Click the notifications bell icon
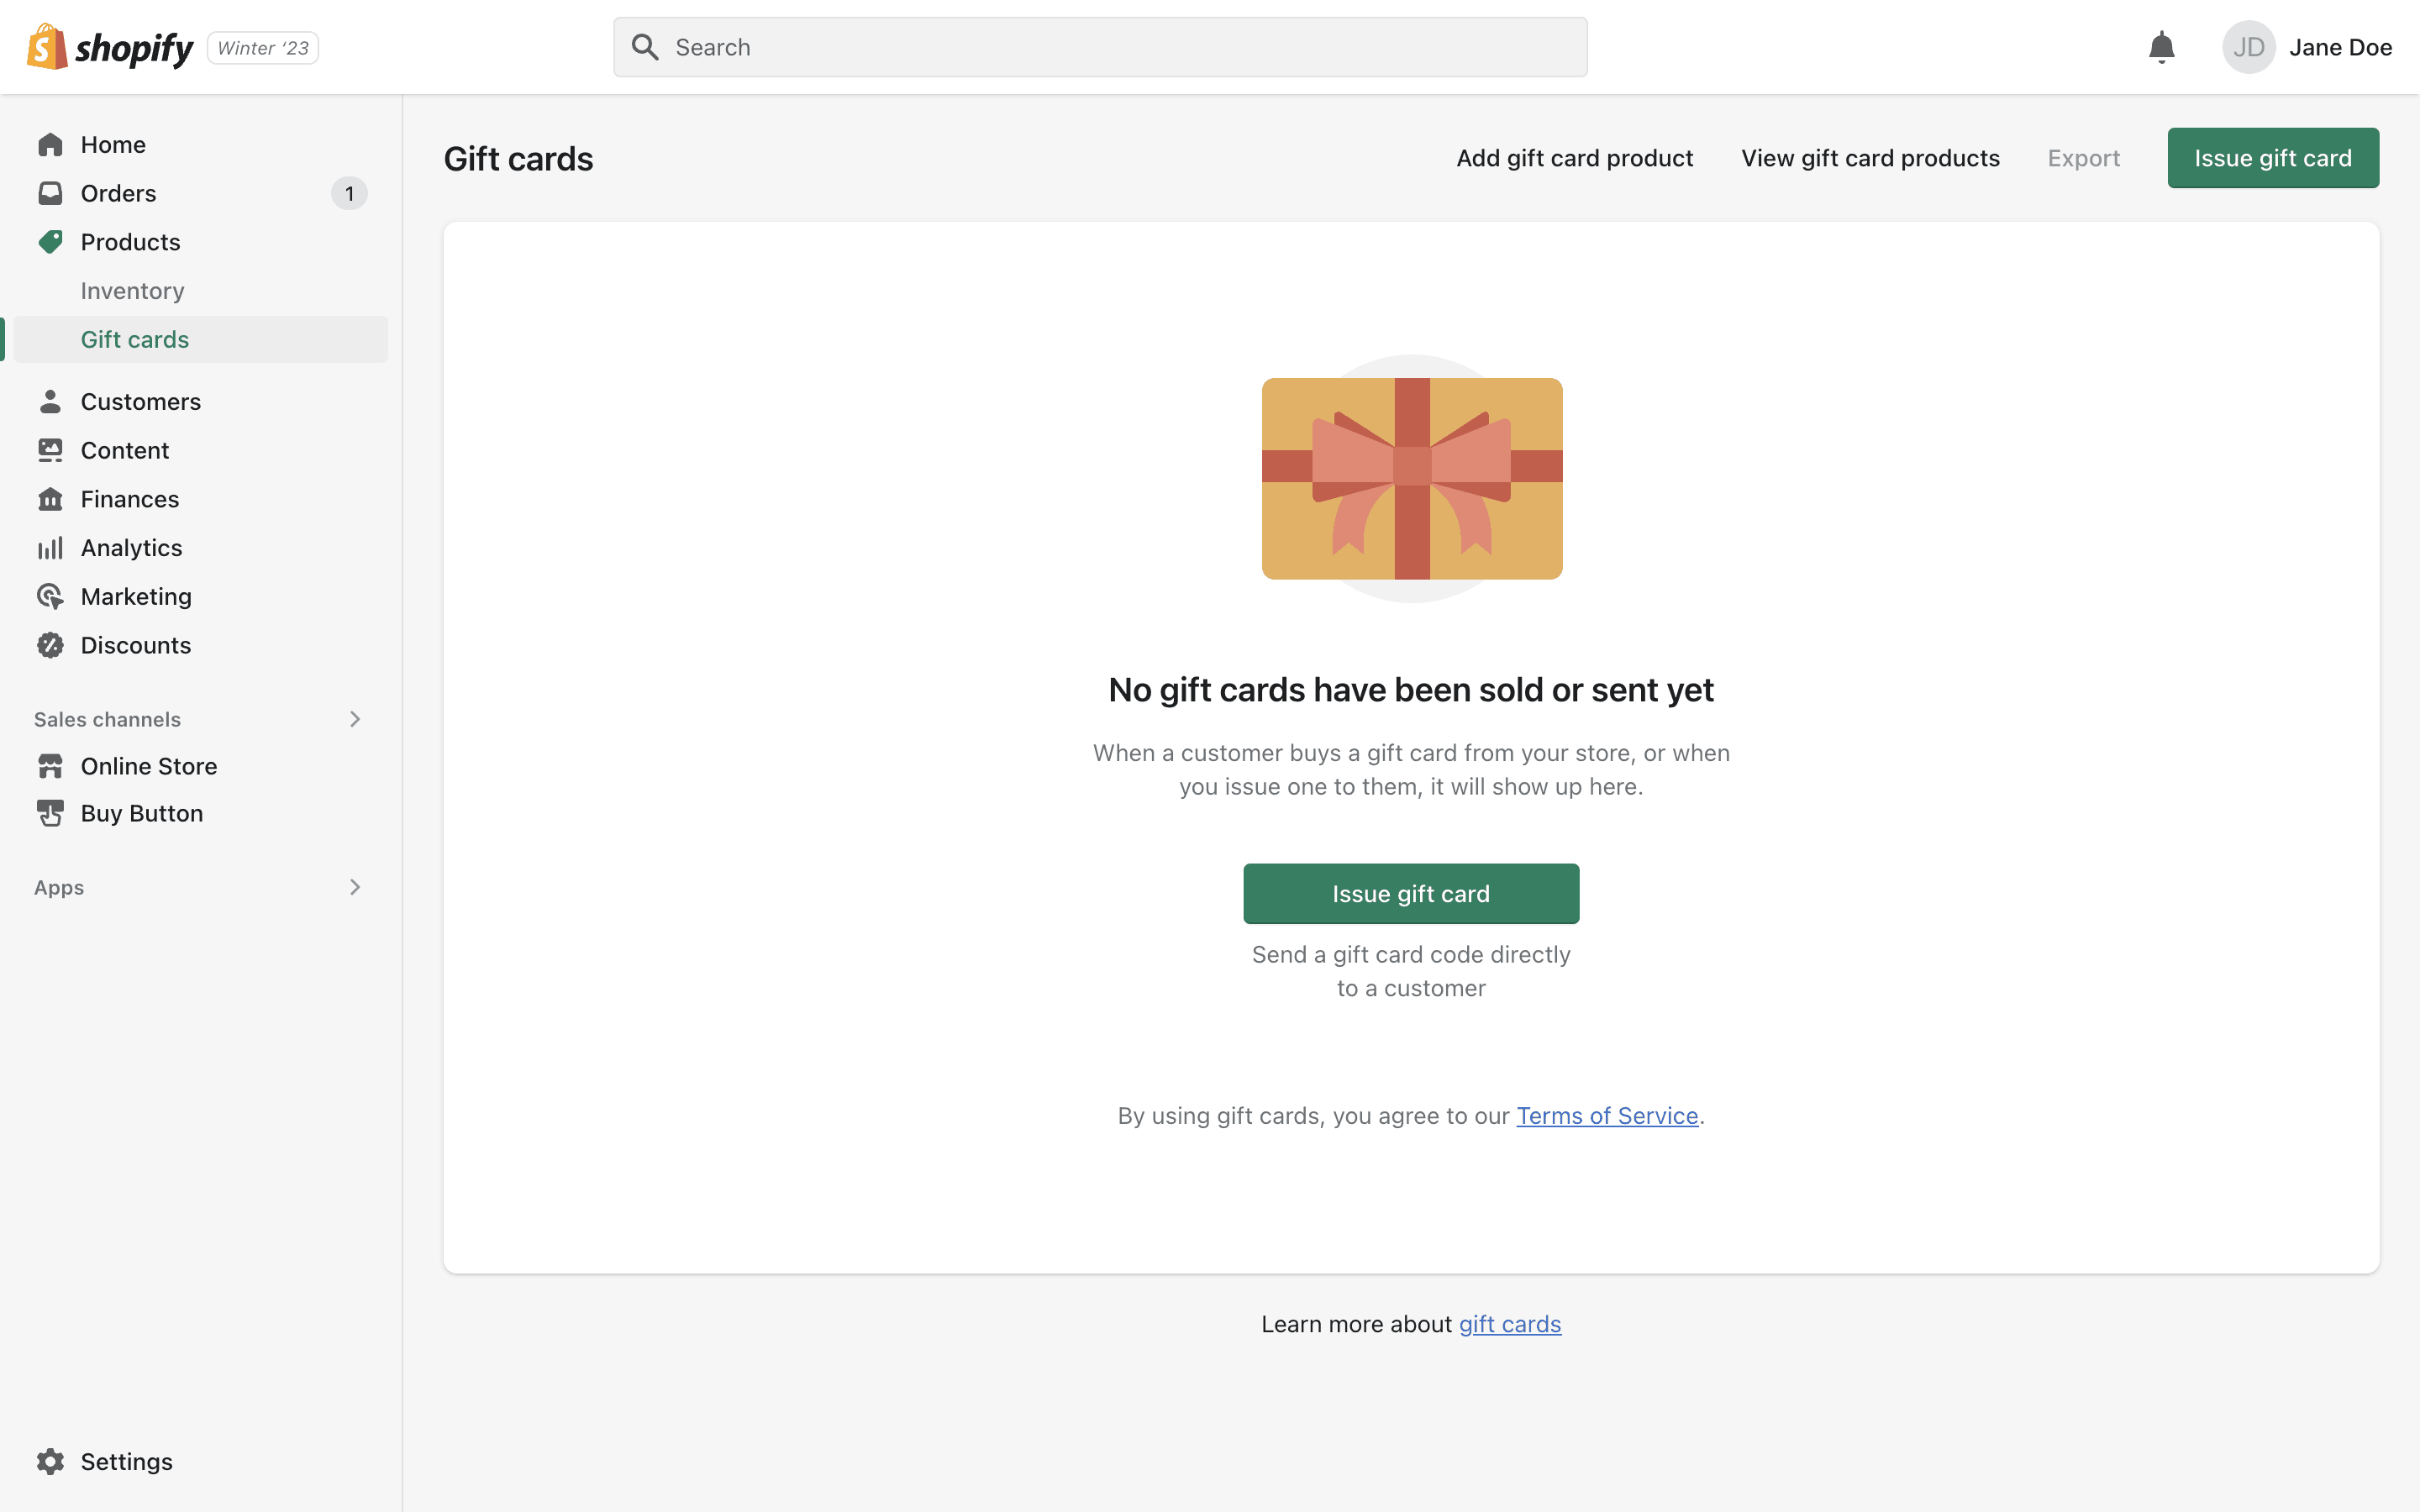 tap(2161, 47)
